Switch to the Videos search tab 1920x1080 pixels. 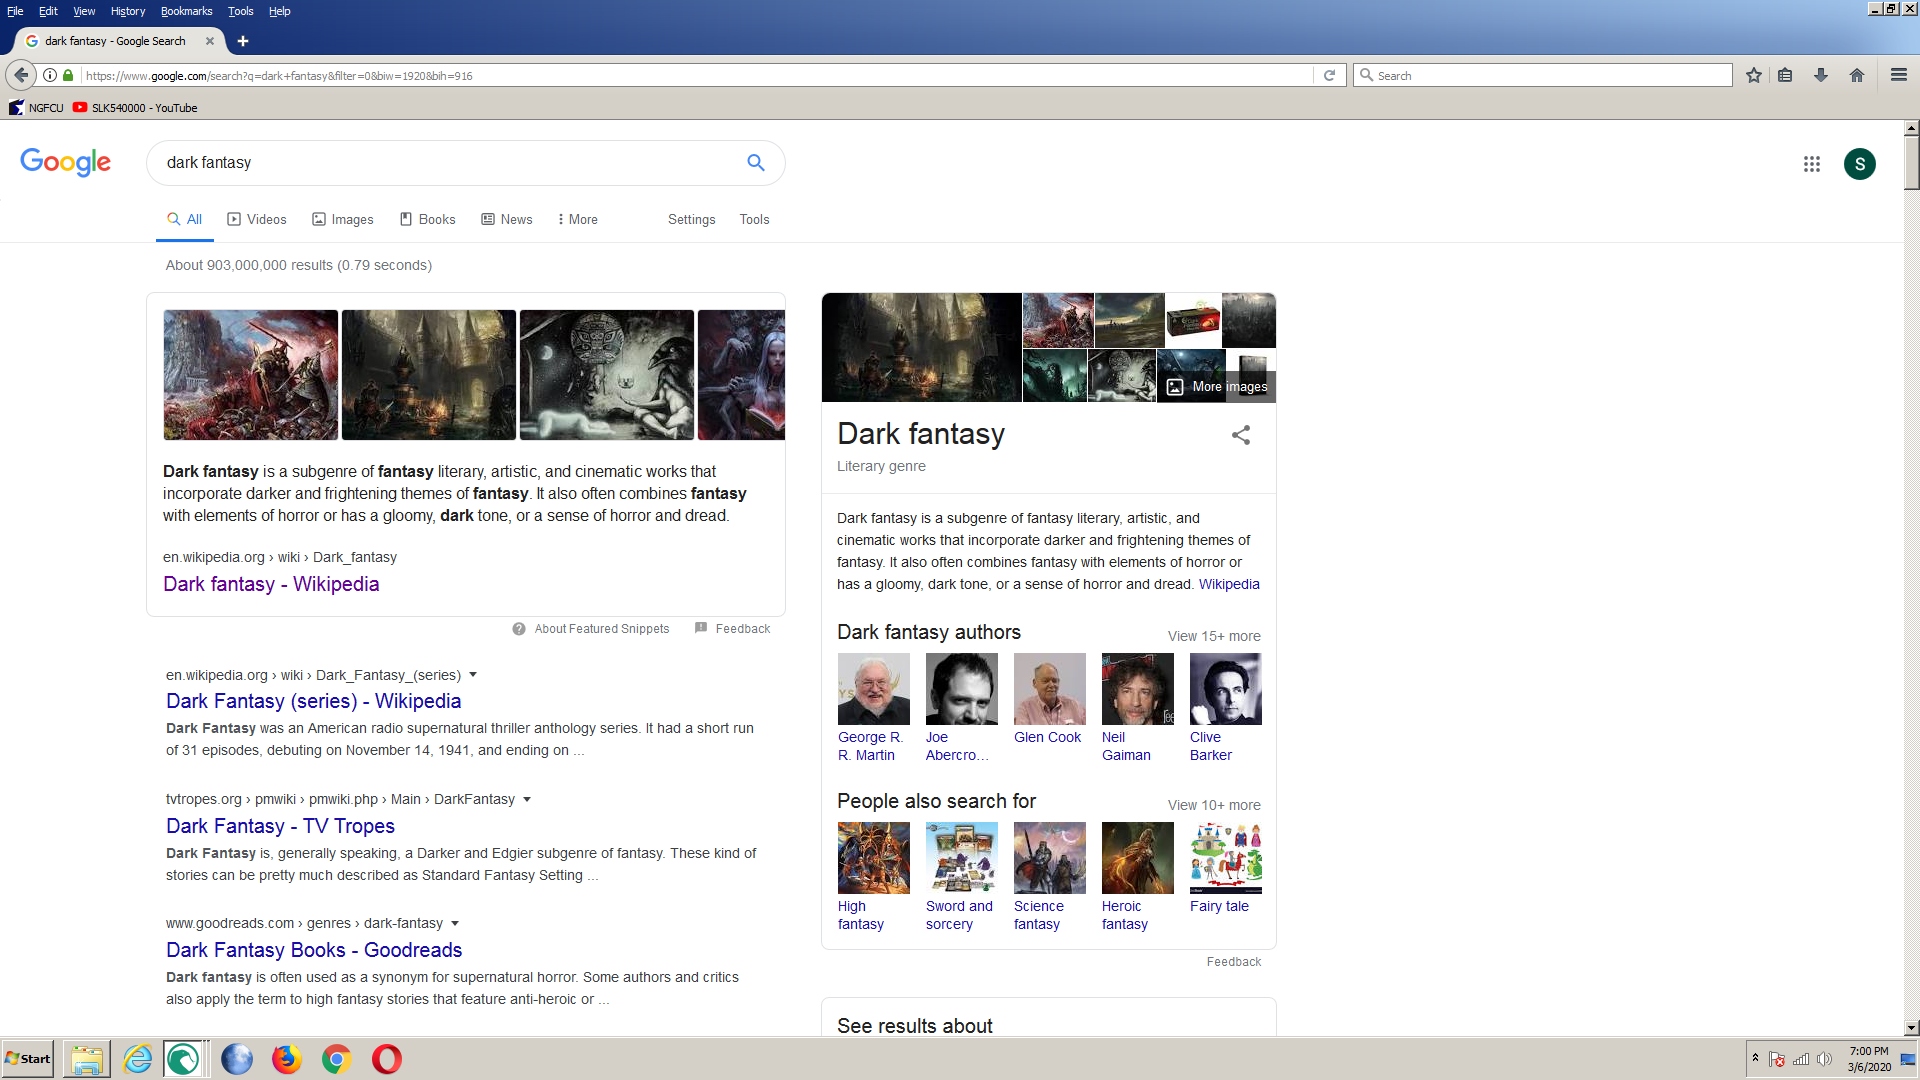coord(257,219)
